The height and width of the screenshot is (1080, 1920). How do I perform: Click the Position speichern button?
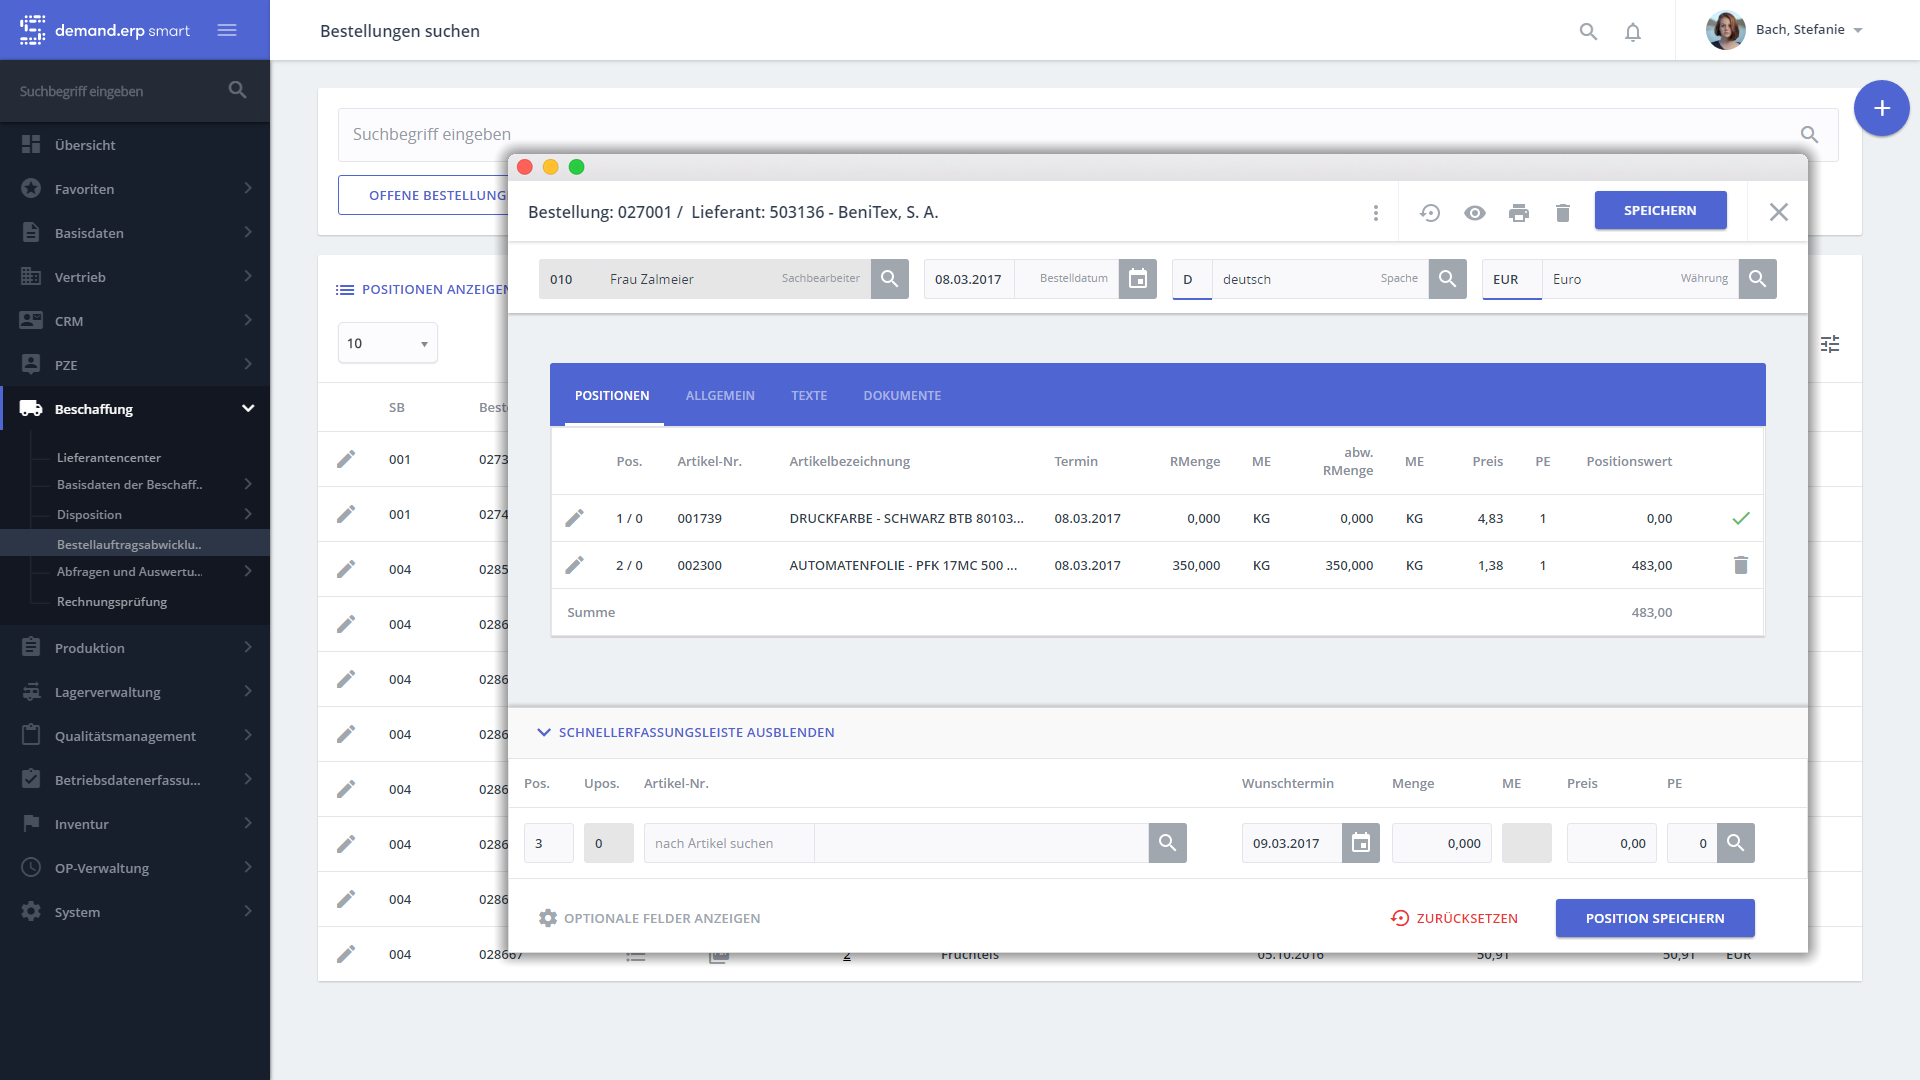(x=1654, y=918)
